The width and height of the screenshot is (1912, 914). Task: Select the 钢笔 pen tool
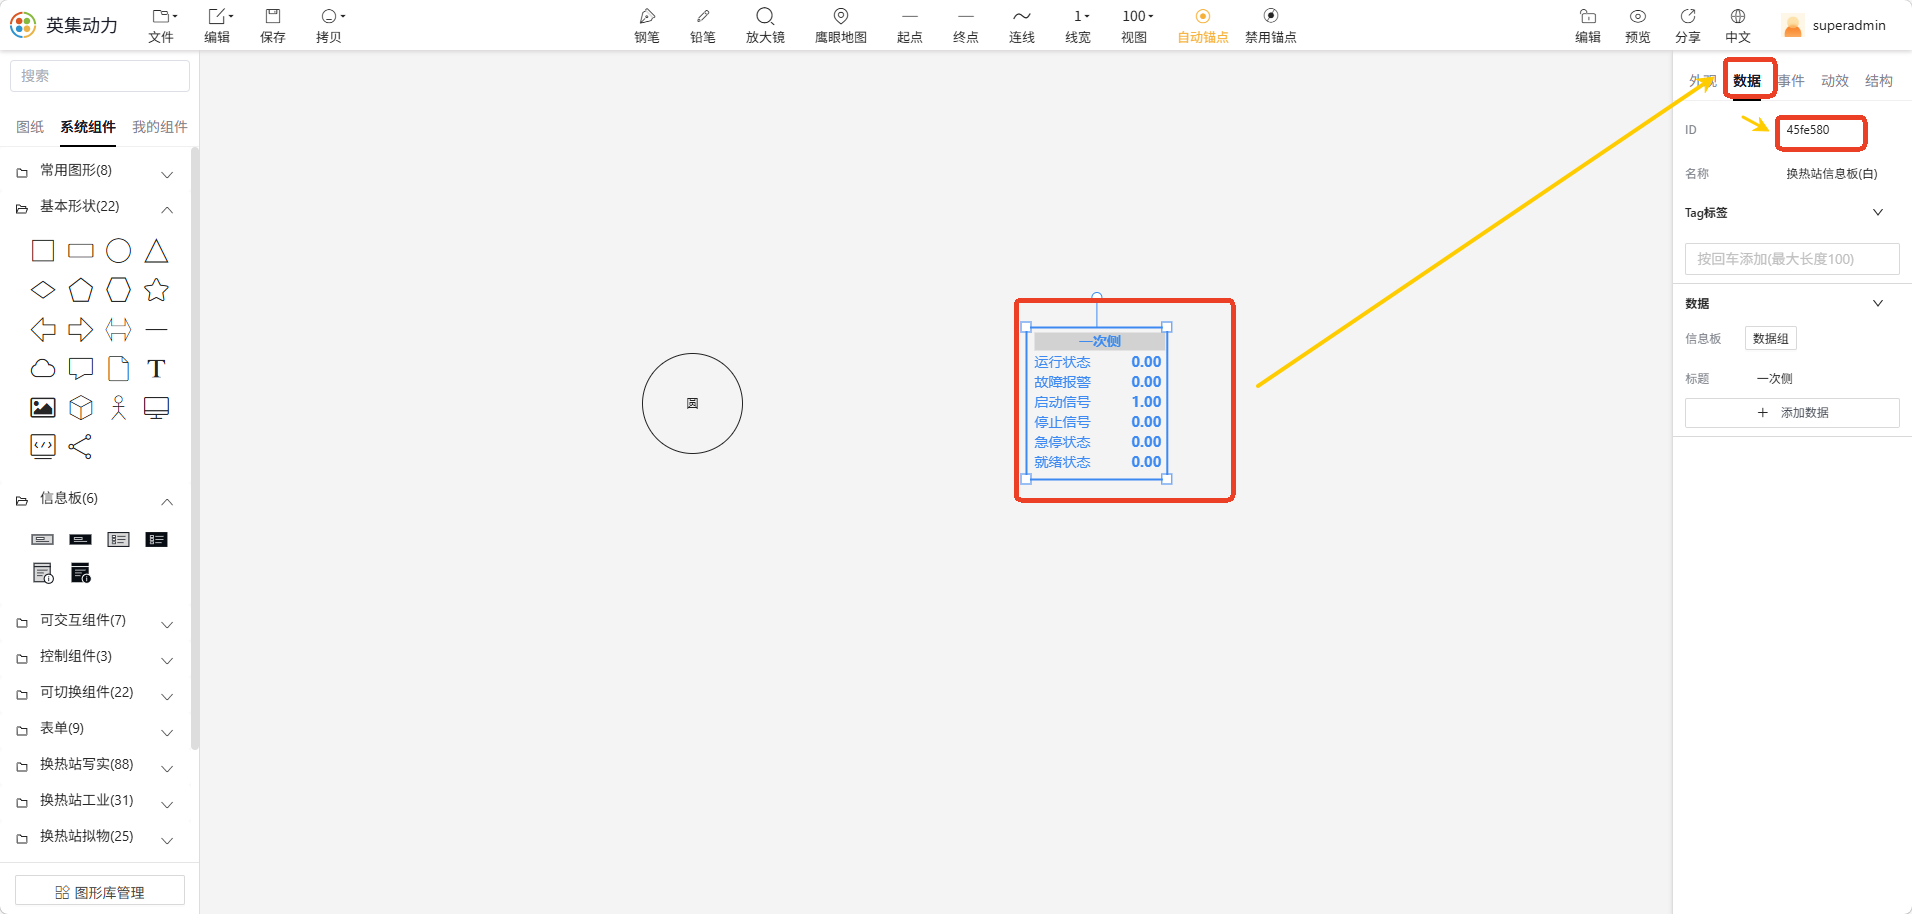(647, 25)
